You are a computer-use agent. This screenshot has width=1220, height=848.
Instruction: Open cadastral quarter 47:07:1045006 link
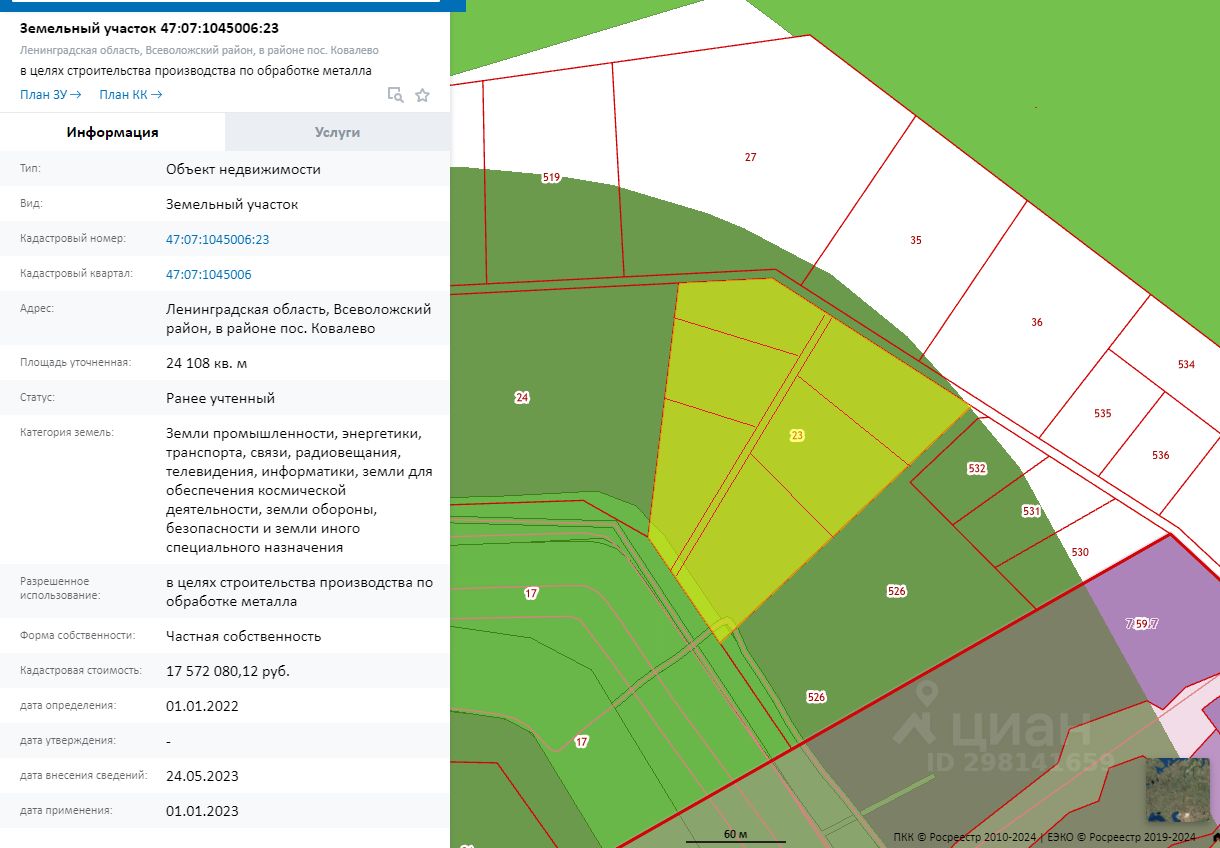point(208,274)
